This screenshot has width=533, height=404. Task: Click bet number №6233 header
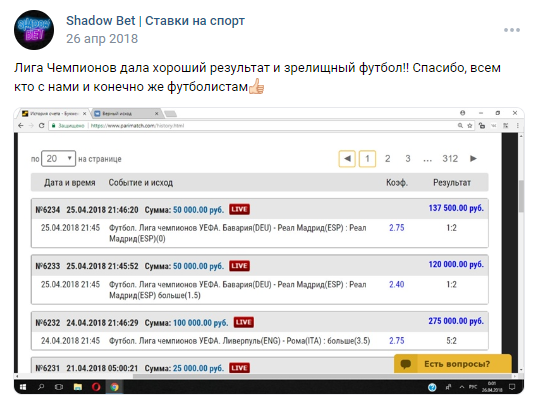pos(48,266)
